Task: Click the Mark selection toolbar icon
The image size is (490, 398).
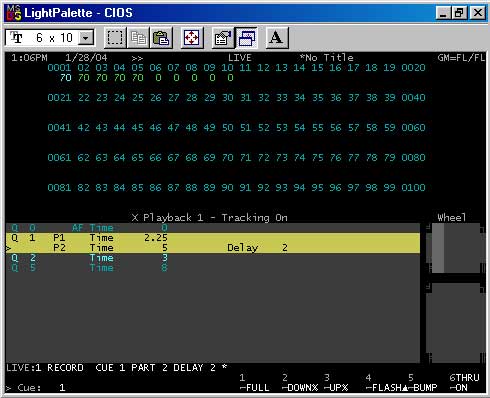Action: pos(115,38)
